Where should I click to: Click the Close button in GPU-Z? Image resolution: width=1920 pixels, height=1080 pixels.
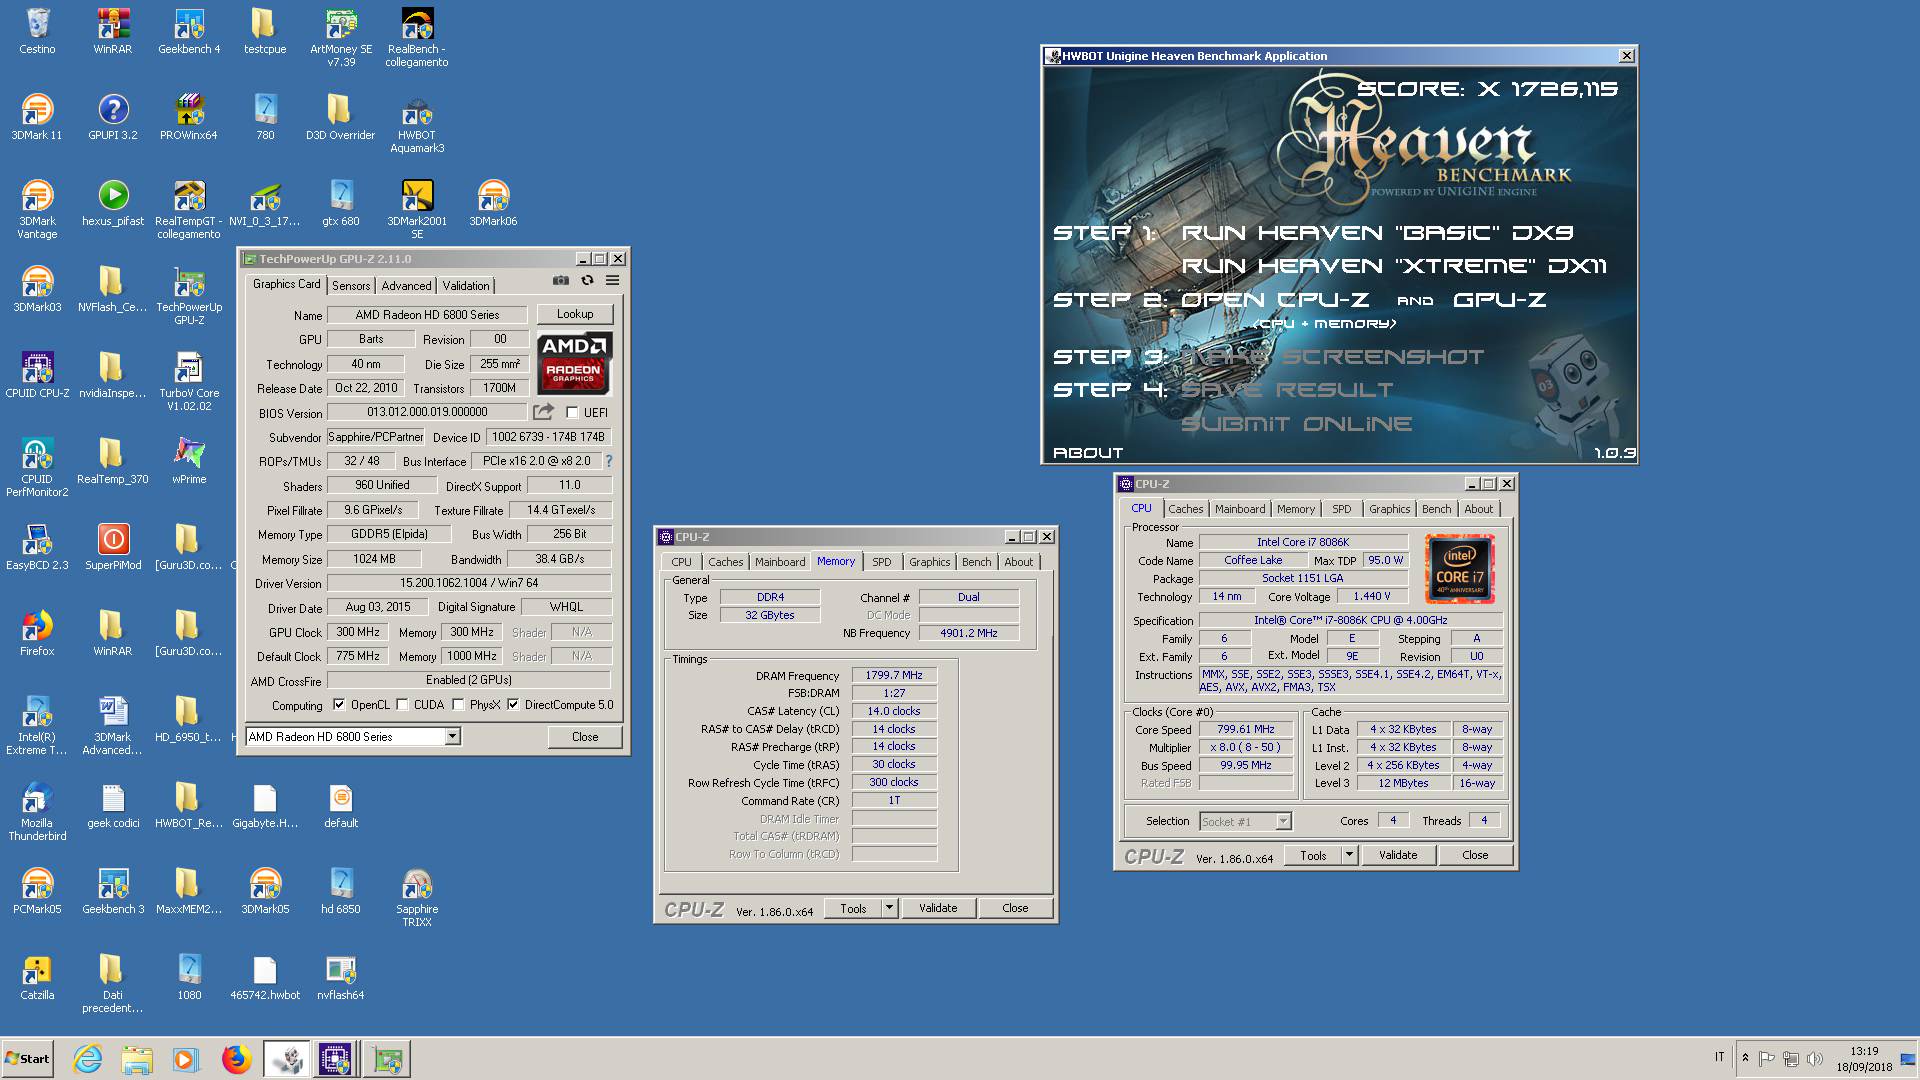585,737
